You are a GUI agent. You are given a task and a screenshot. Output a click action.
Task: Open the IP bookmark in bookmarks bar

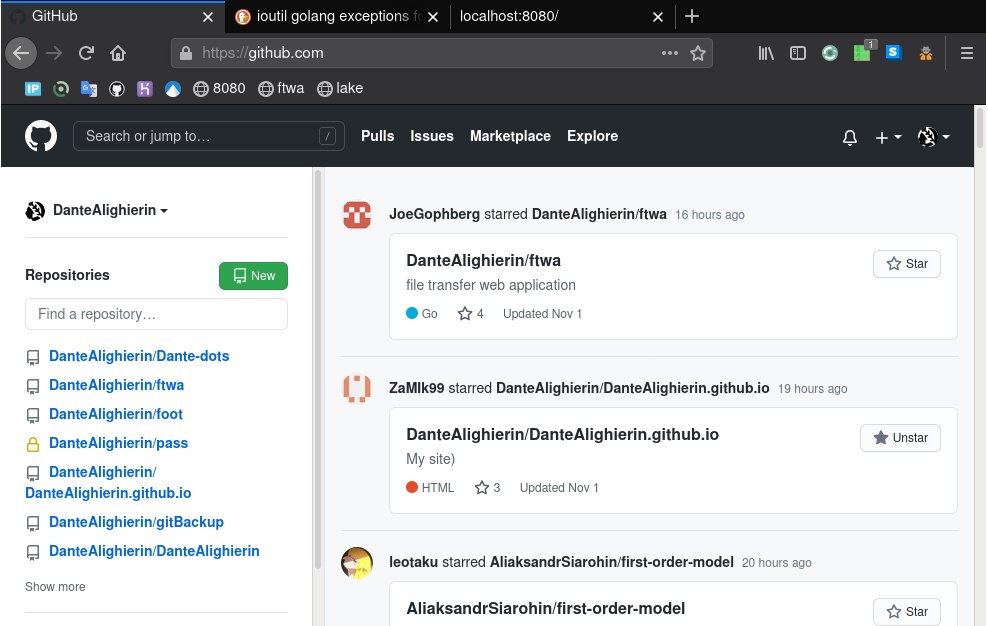coord(32,89)
